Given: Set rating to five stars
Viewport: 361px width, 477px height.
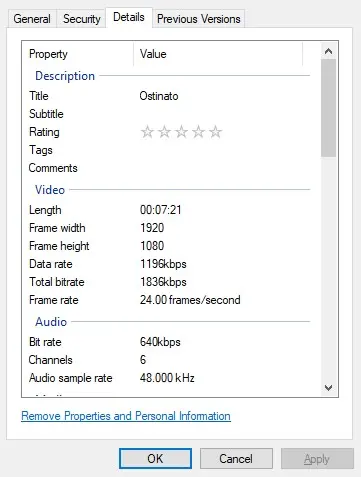Looking at the screenshot, I should tap(215, 132).
